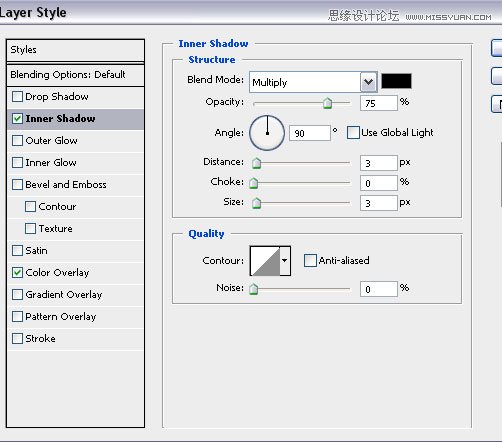Click the Size slider handle

(256, 203)
